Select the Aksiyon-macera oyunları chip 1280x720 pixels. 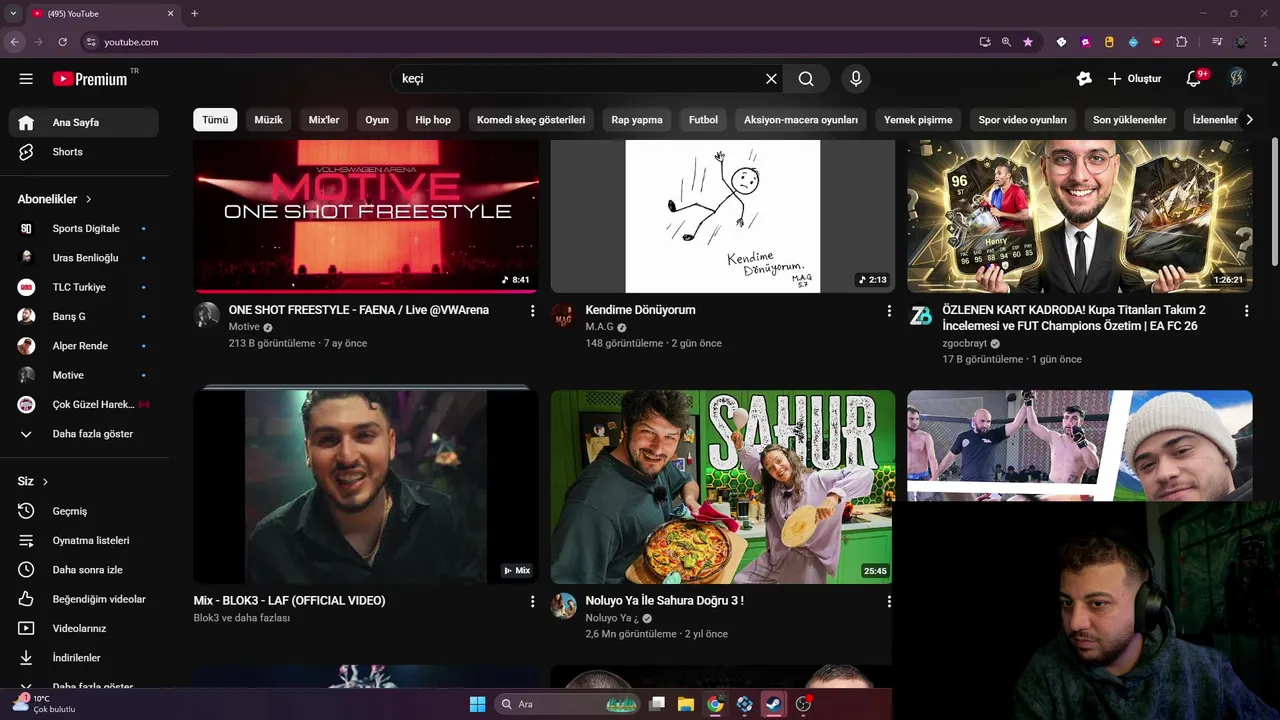(x=801, y=120)
